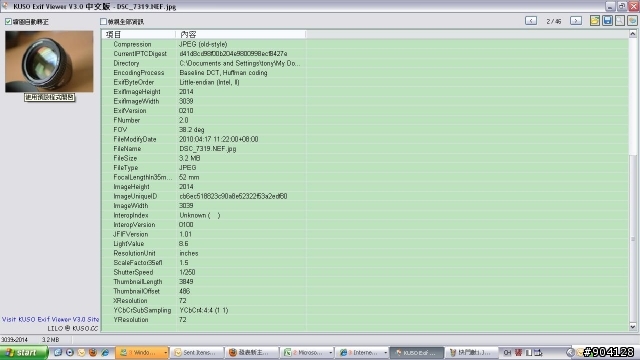The image size is (640, 360).
Task: Select the ExifVersion row
Action: pos(365,111)
